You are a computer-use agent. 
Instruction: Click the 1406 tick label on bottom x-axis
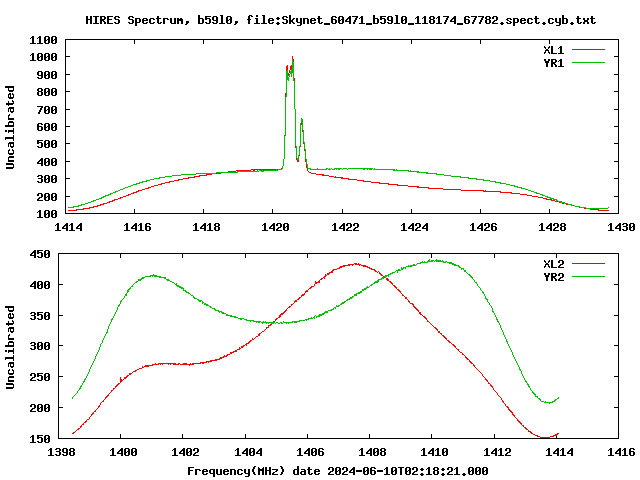pyautogui.click(x=310, y=452)
